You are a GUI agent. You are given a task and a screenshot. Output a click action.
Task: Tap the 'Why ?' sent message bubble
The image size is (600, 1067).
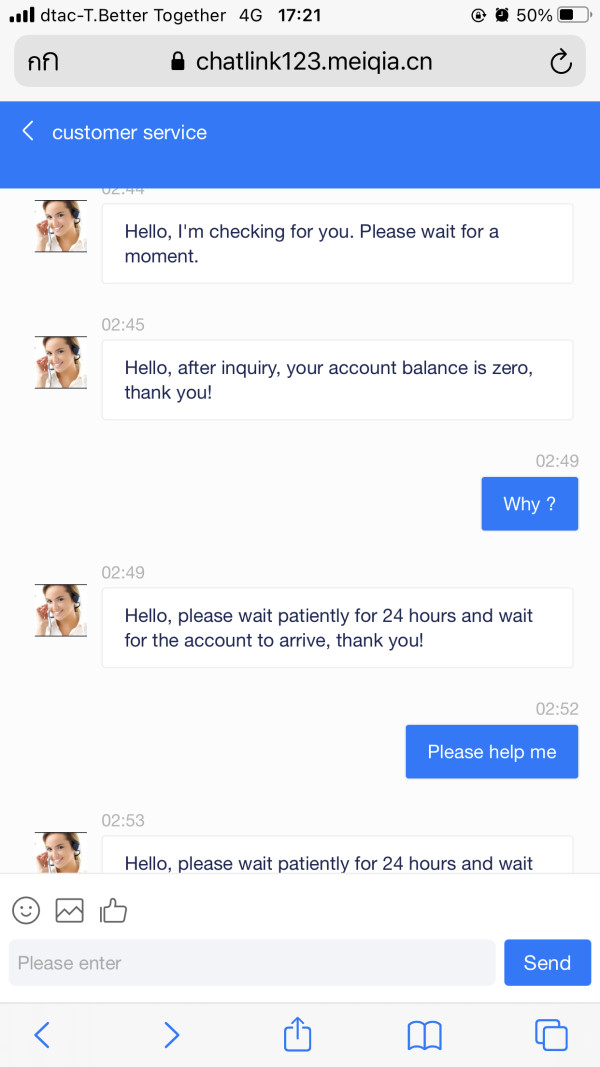[x=530, y=504]
